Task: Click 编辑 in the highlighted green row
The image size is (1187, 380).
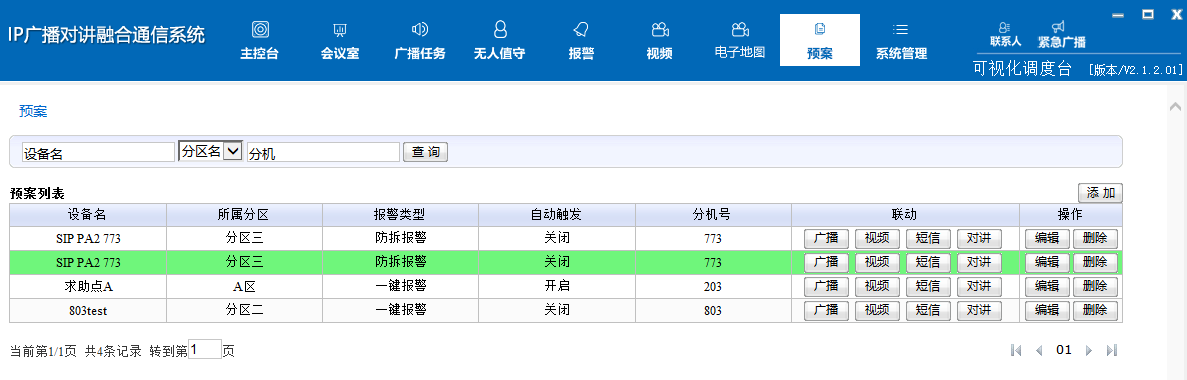Action: (1047, 262)
